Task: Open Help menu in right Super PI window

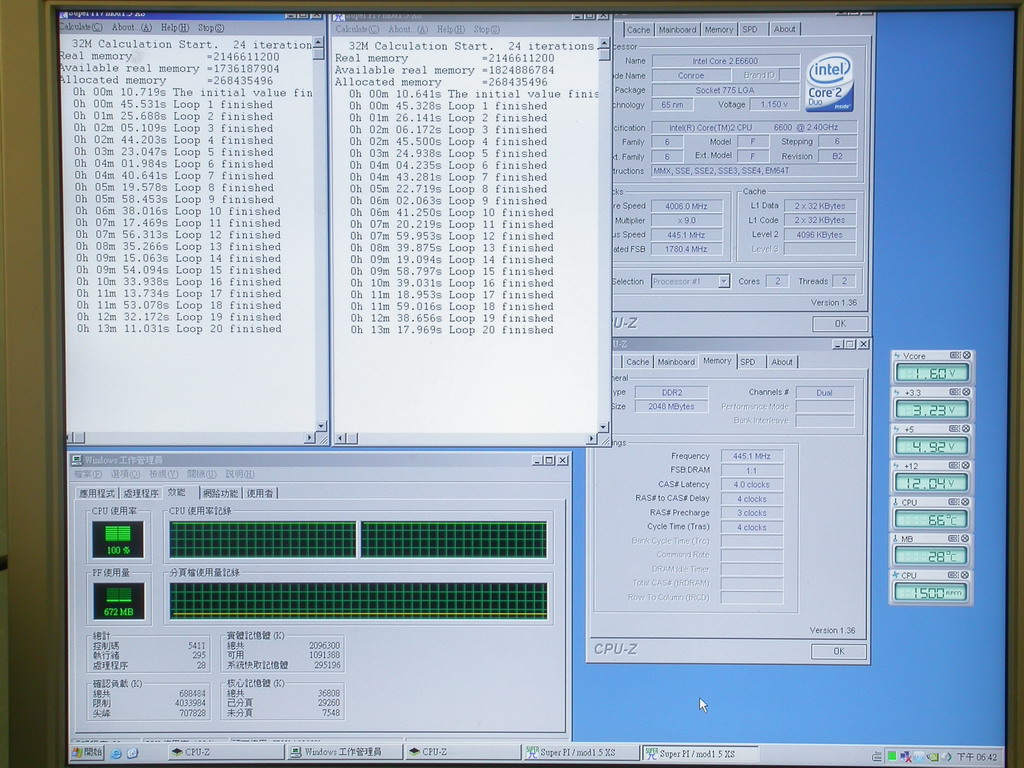Action: tap(451, 30)
